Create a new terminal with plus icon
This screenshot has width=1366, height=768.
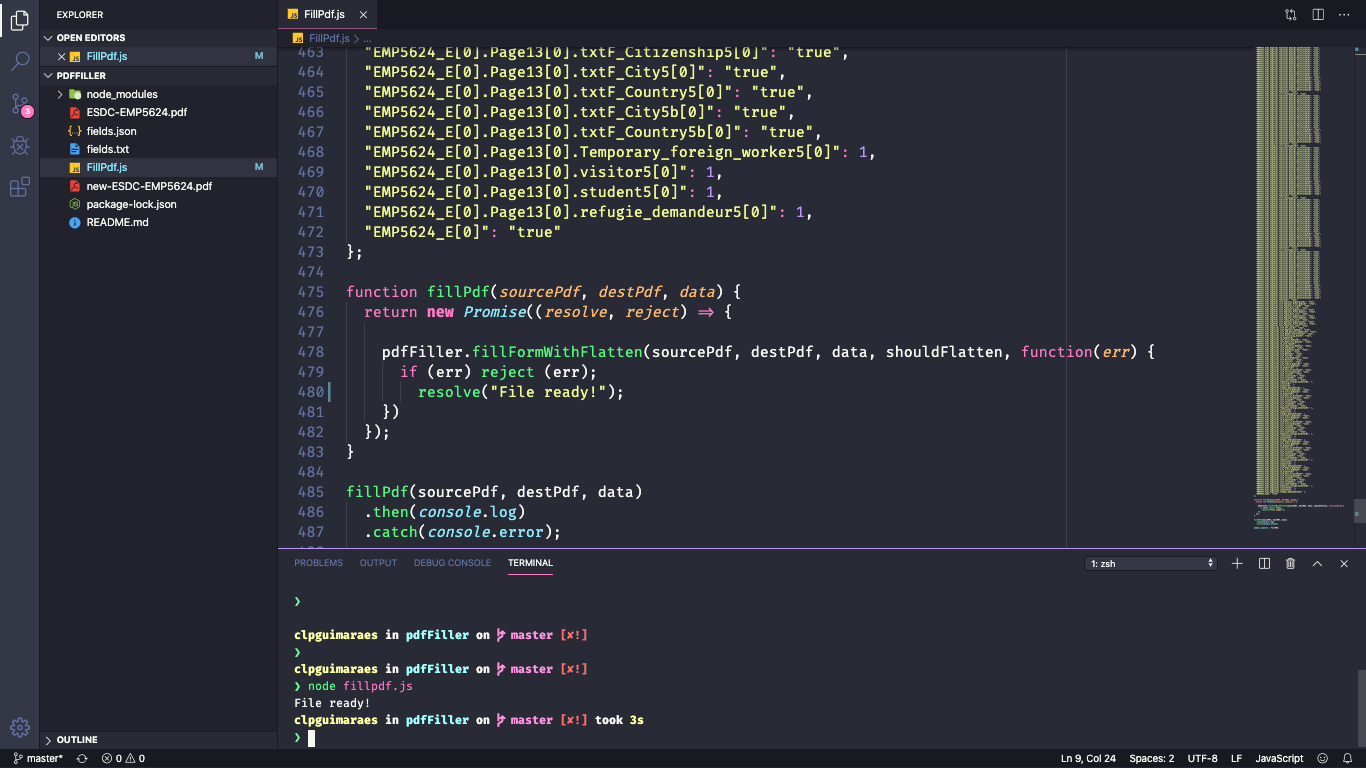click(x=1237, y=564)
